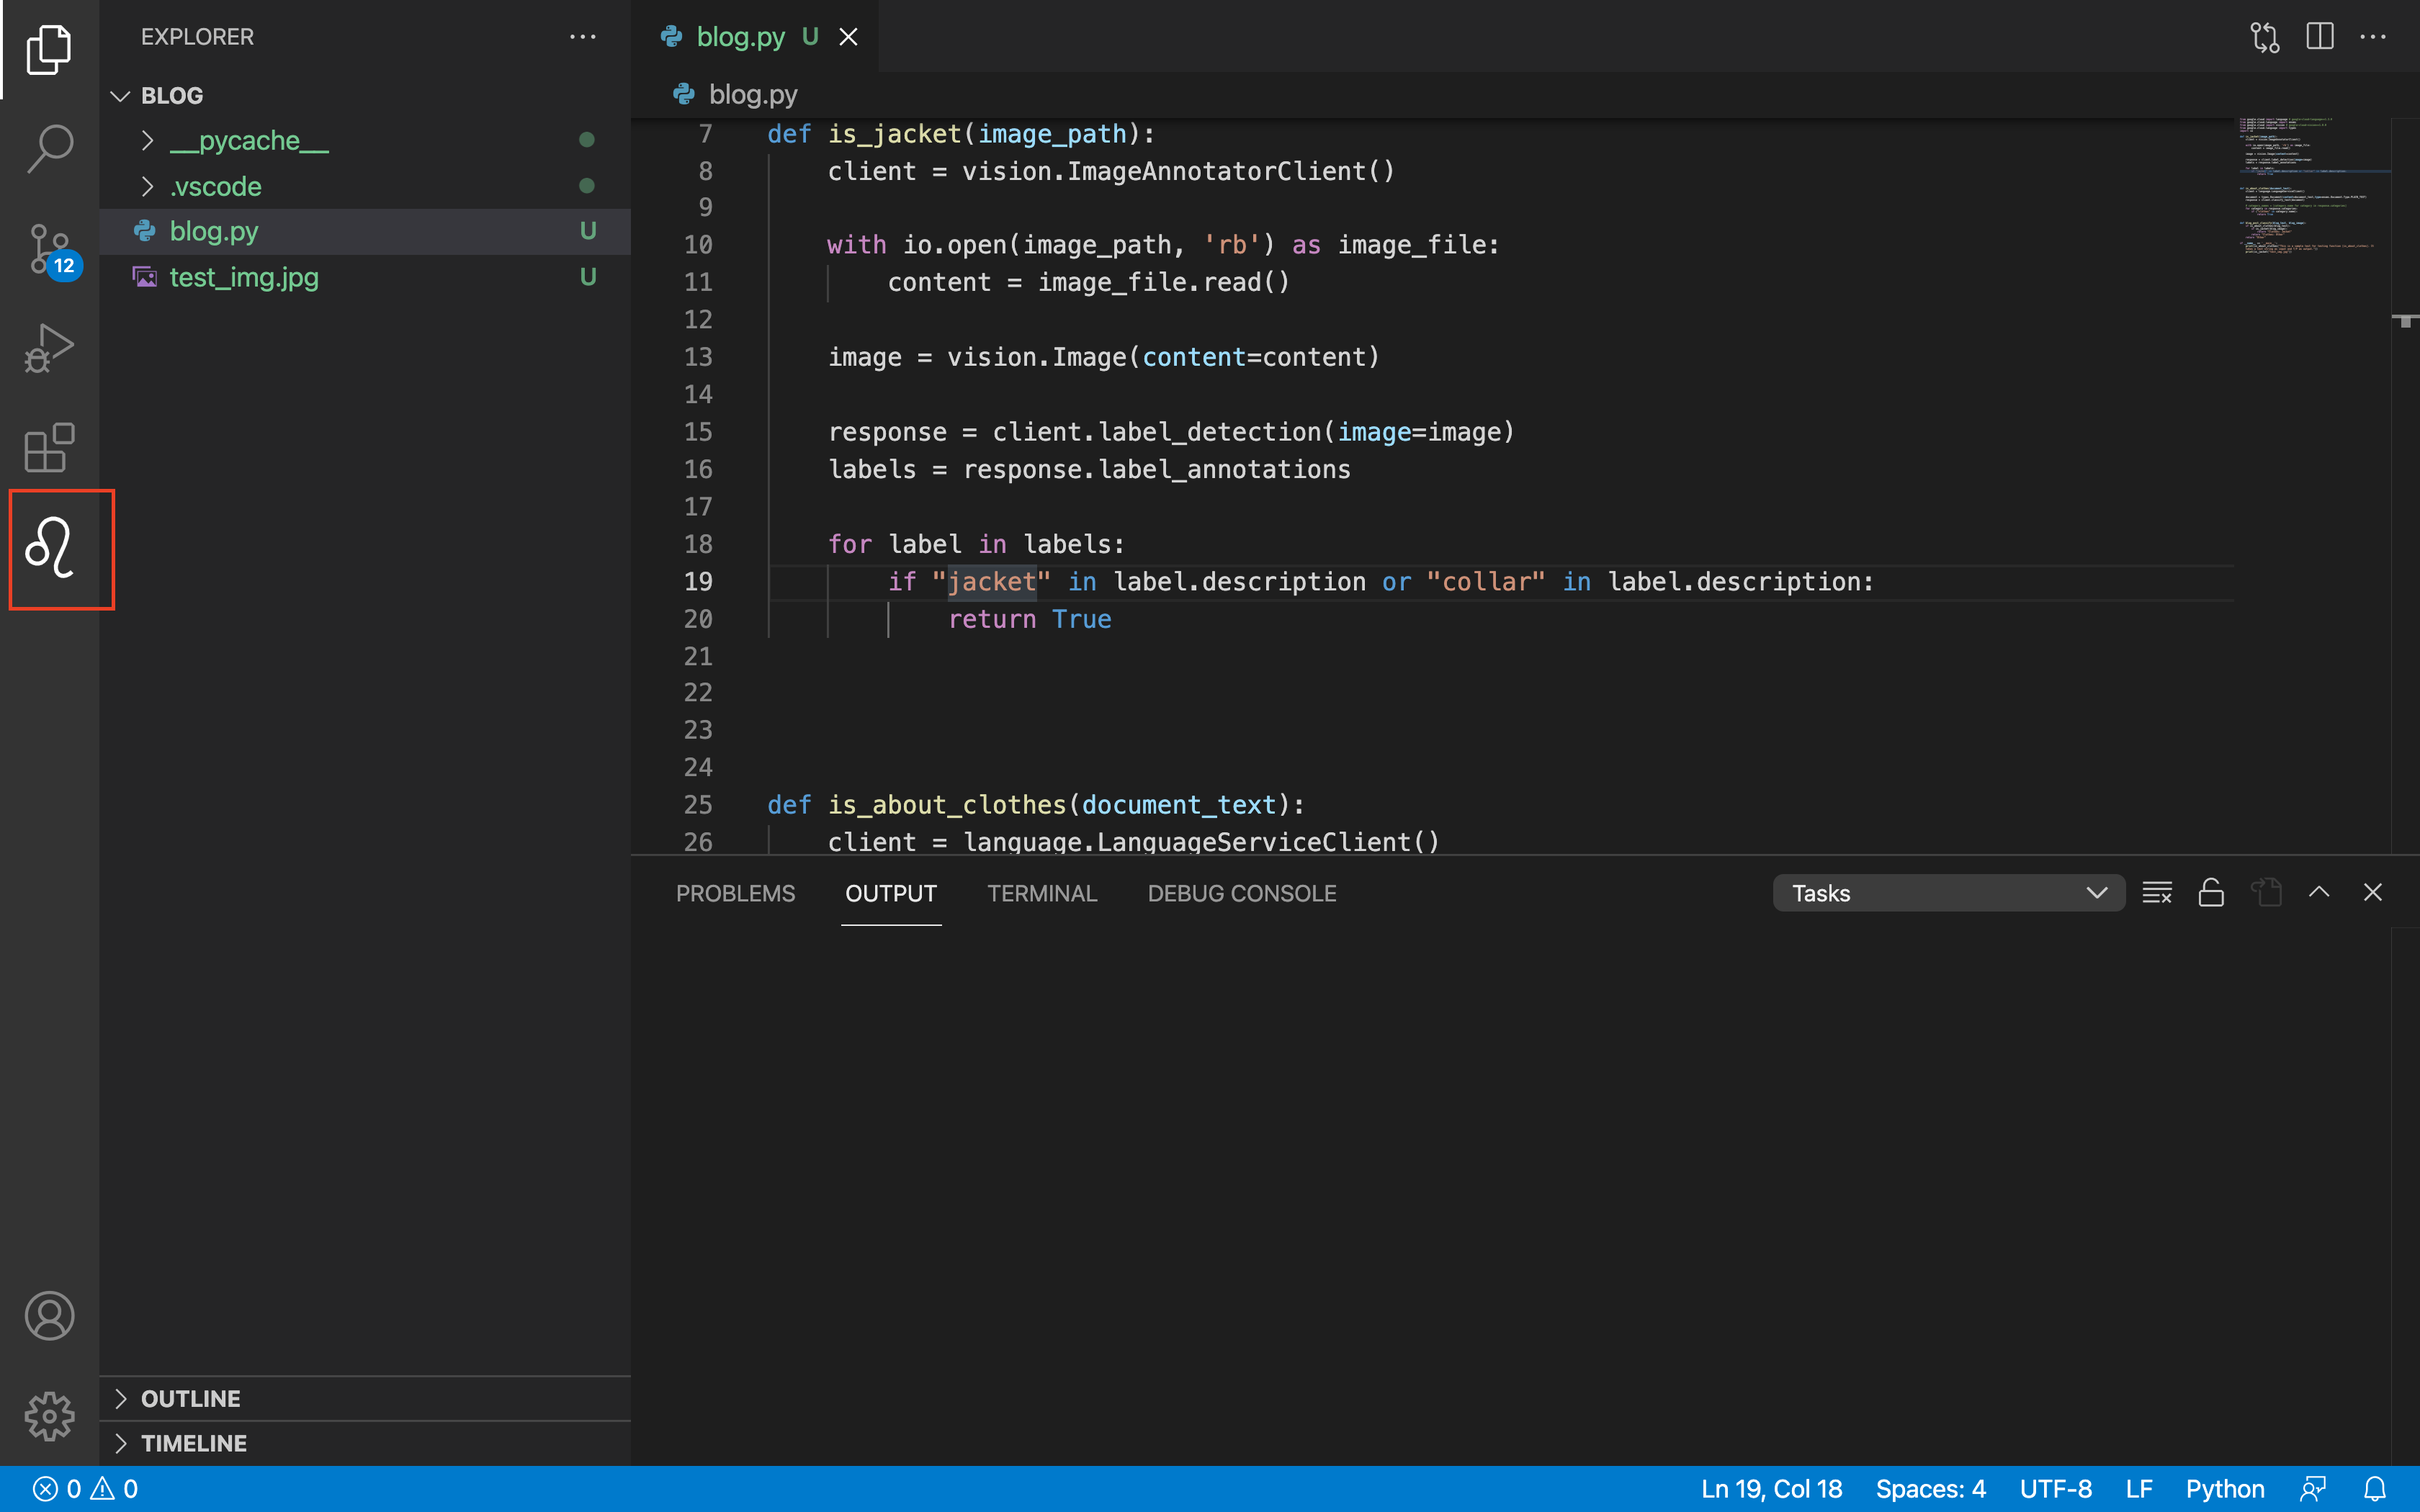Image resolution: width=2420 pixels, height=1512 pixels.
Task: Click the Python language mode in status bar
Action: (2224, 1489)
